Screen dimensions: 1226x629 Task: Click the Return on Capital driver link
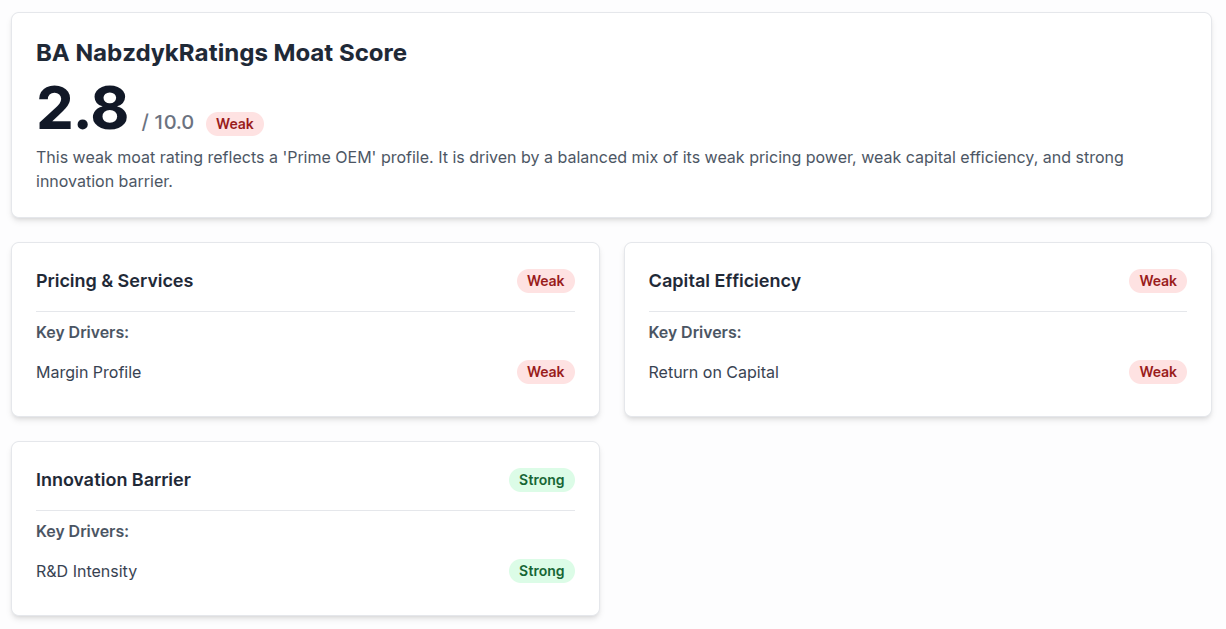[x=713, y=371]
